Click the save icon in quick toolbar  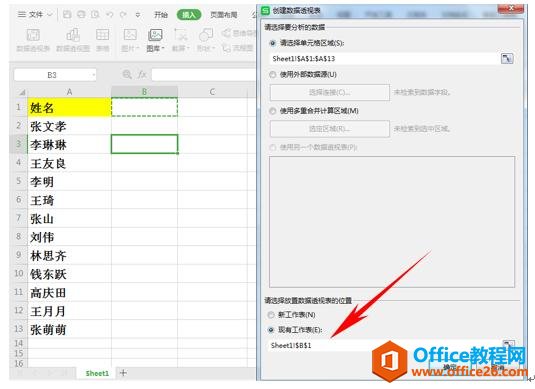tap(67, 14)
